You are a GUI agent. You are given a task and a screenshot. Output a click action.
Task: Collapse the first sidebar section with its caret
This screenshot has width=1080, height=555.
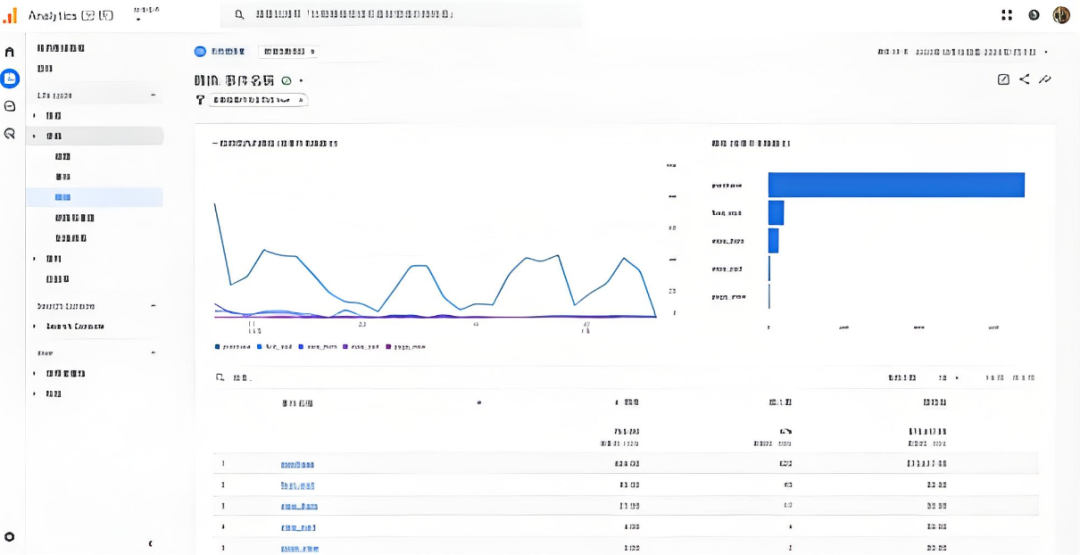coord(153,95)
